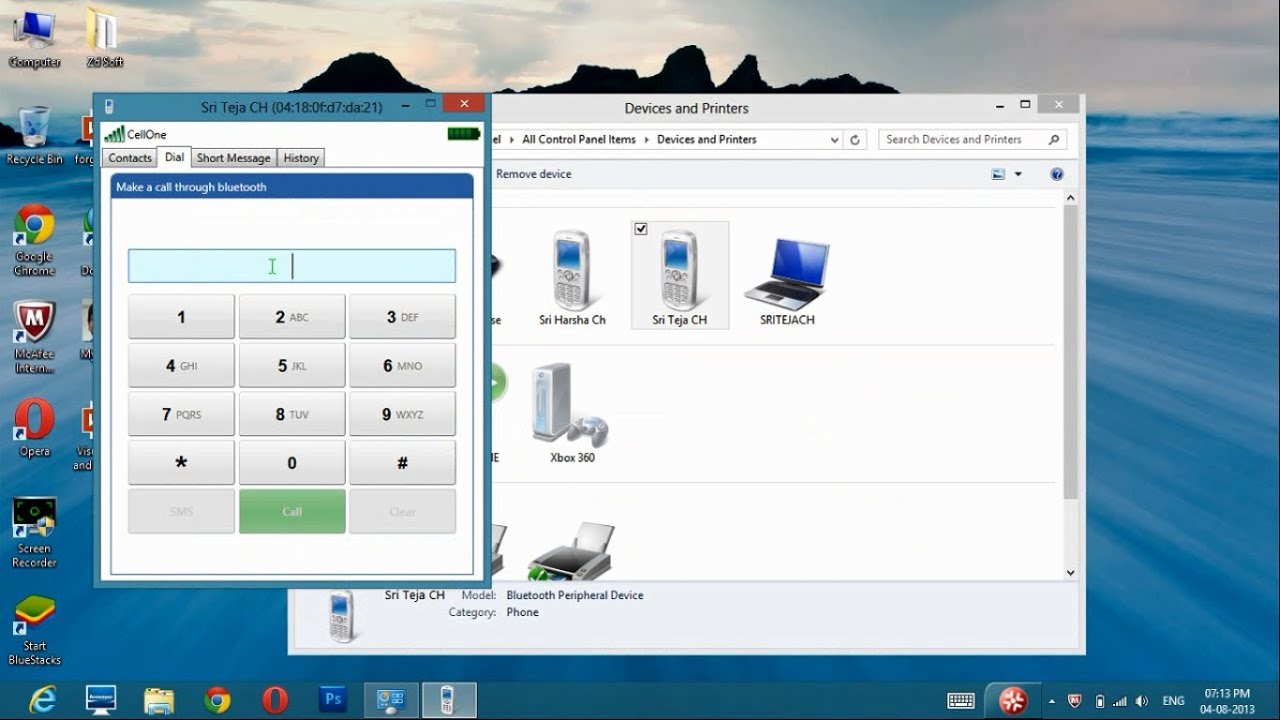Open McAfee Internet Security desktop shortcut
Viewport: 1280px width, 720px height.
[x=34, y=338]
